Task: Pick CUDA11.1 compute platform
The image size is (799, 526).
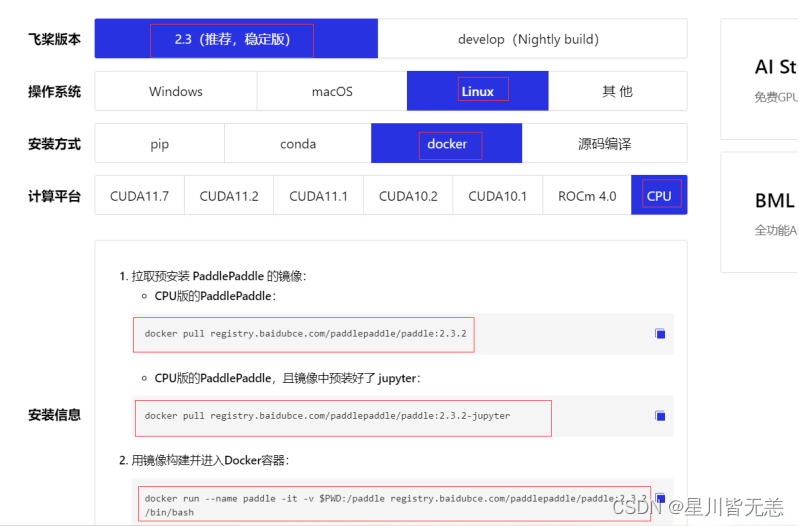Action: [318, 196]
